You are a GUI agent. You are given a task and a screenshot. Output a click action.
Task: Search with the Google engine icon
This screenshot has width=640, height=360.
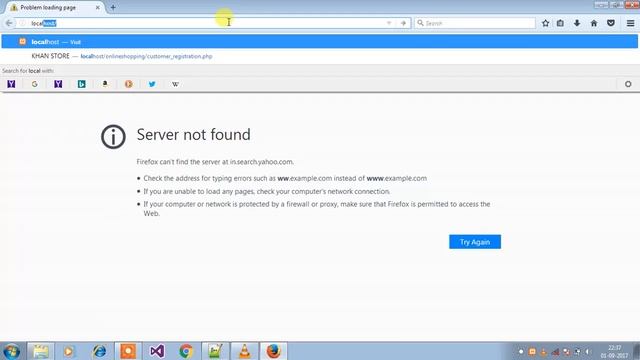click(35, 84)
